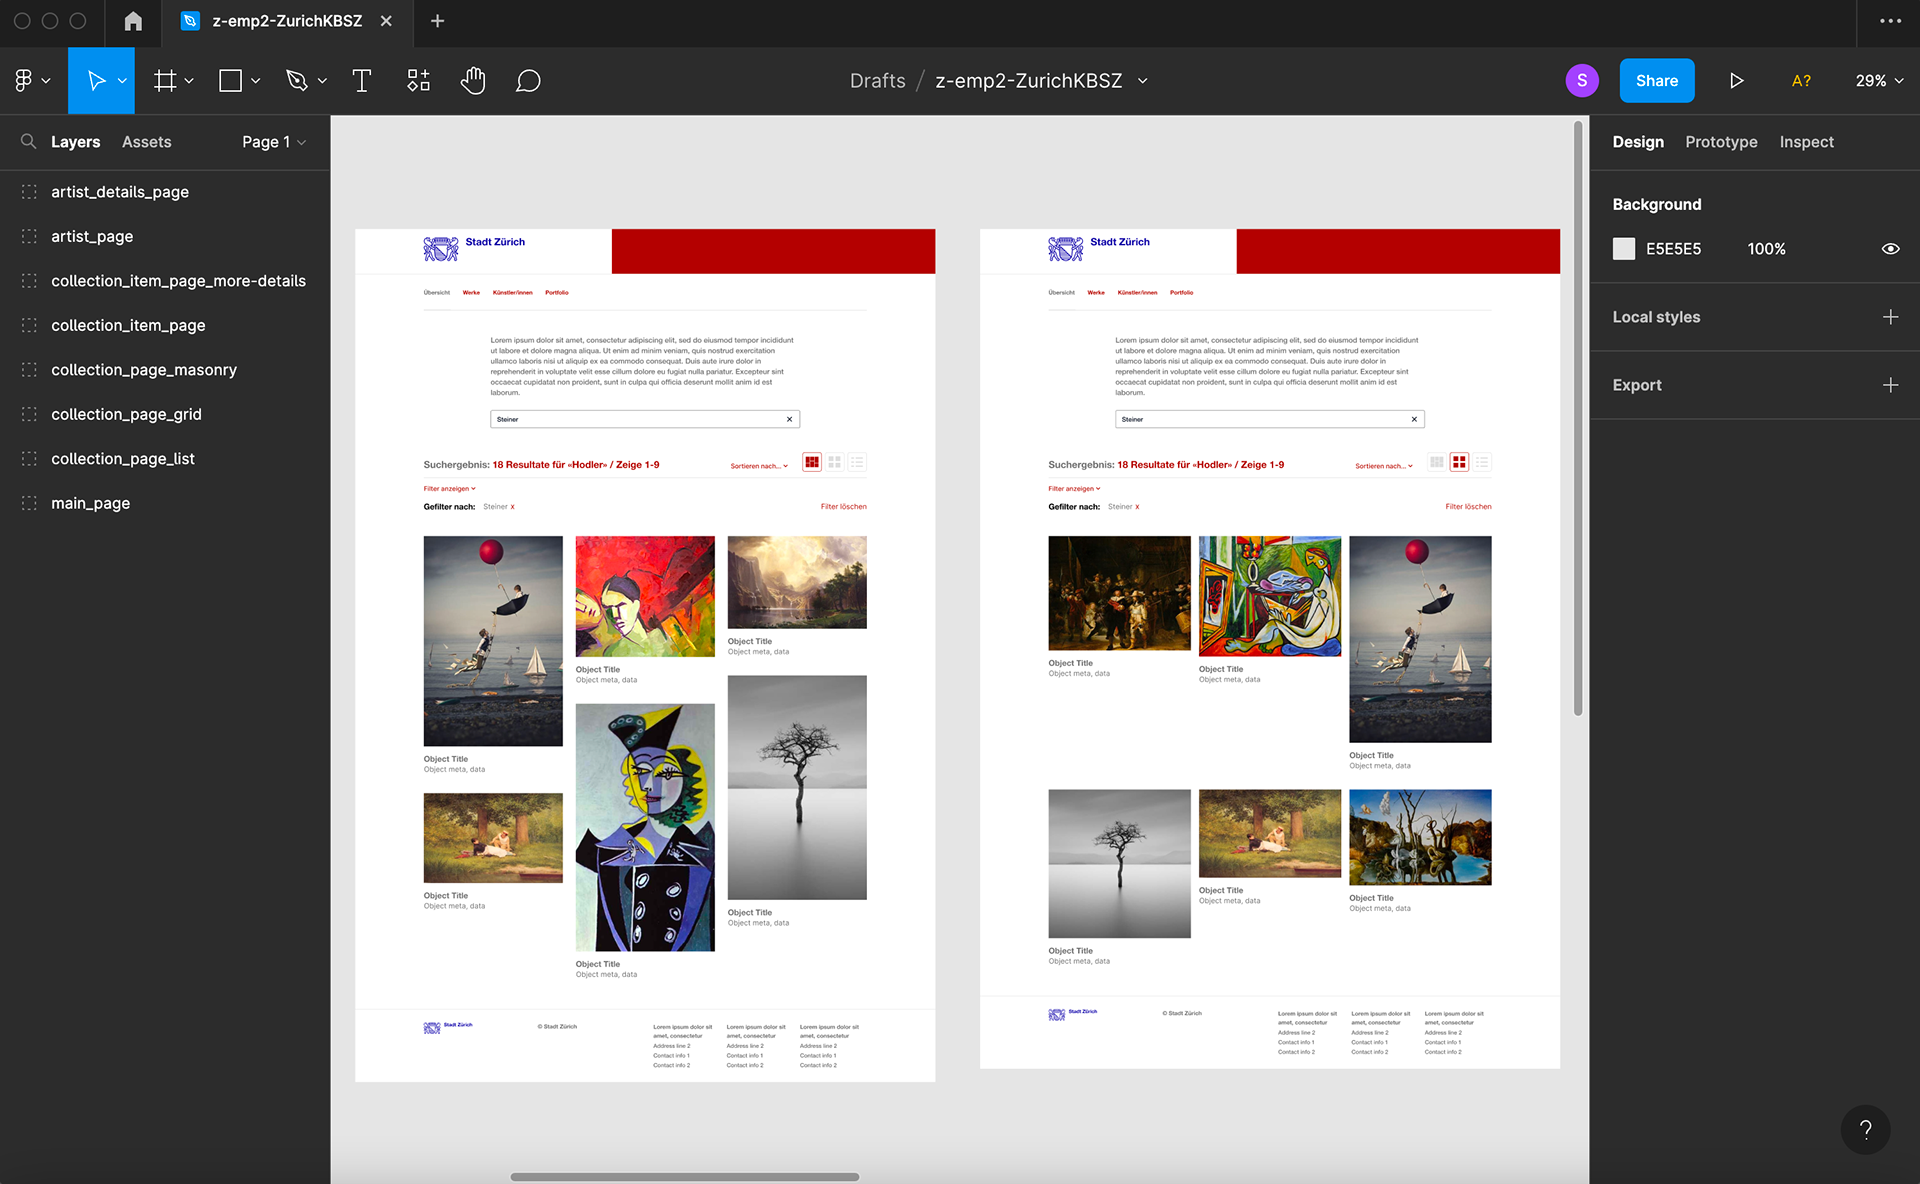Select the z-emp2-ZurichKBSZ file tab
This screenshot has height=1184, width=1920.
click(287, 21)
